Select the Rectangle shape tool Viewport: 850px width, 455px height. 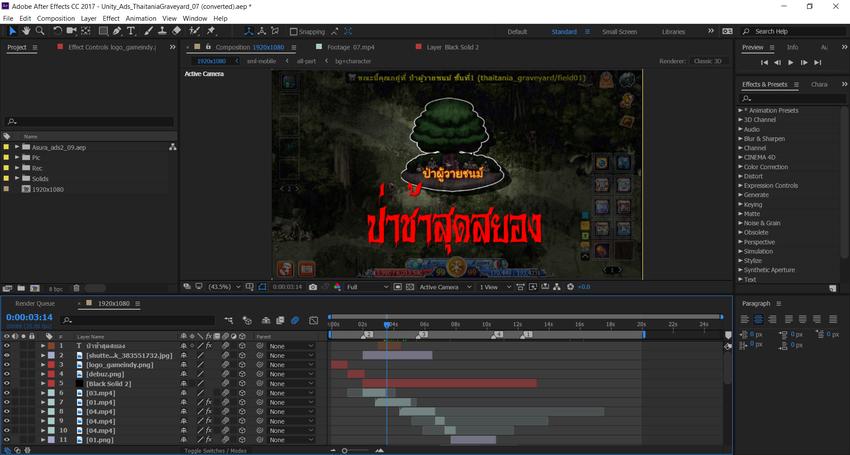[103, 31]
